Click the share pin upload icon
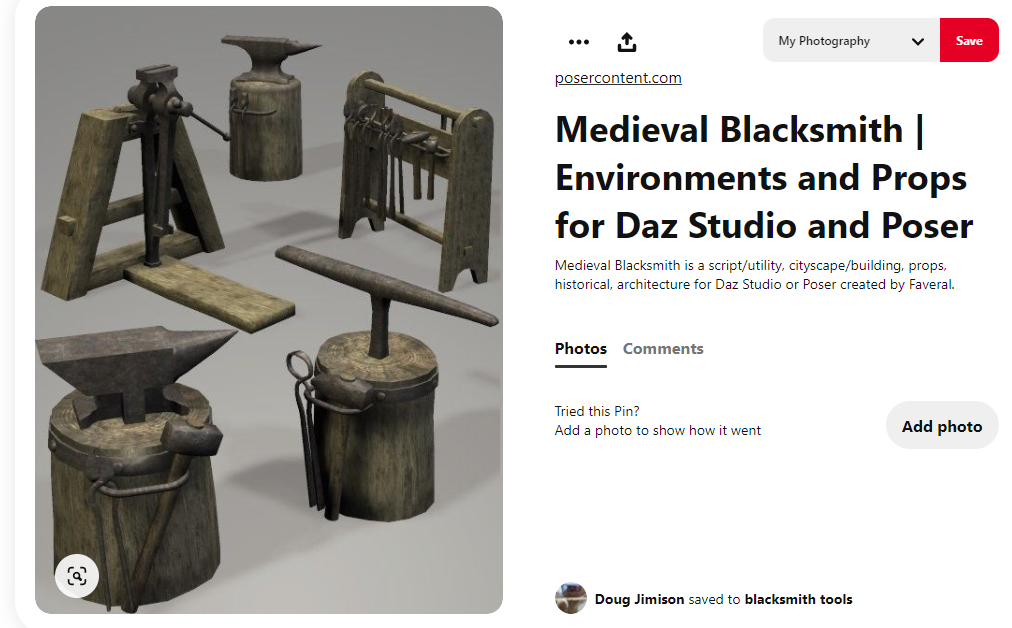 pyautogui.click(x=627, y=42)
